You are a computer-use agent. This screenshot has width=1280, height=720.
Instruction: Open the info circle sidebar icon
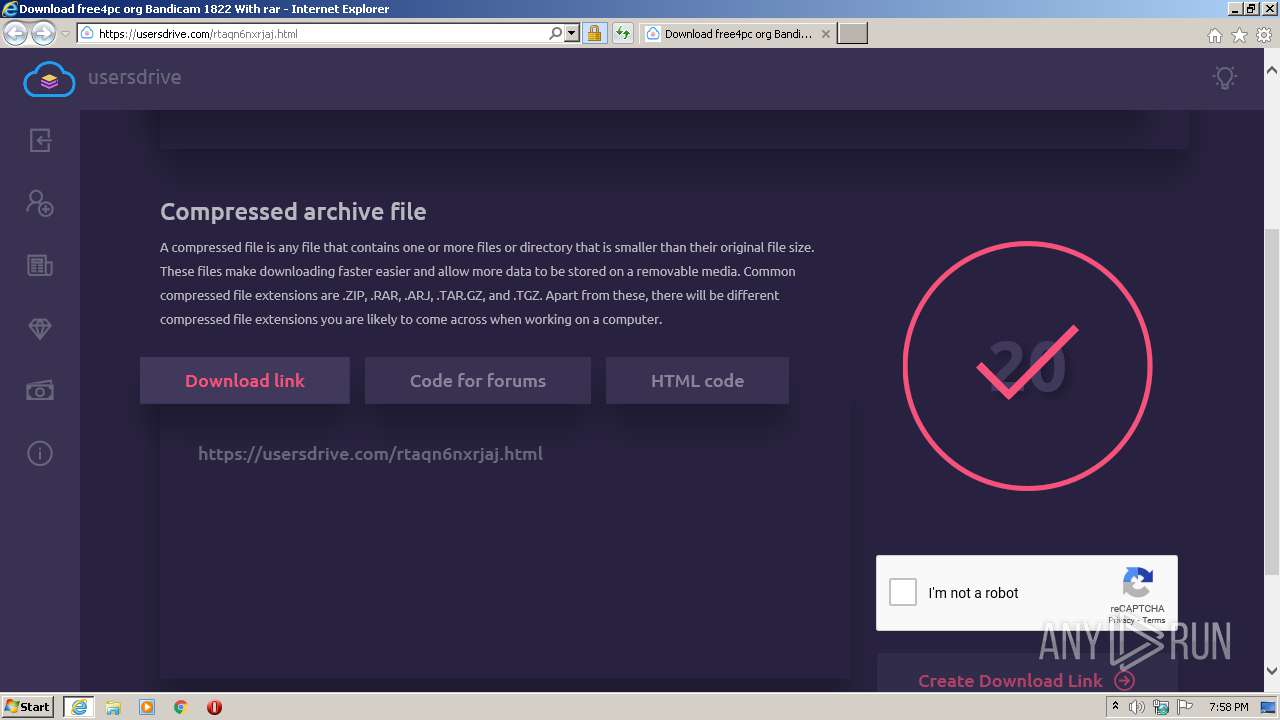(40, 454)
